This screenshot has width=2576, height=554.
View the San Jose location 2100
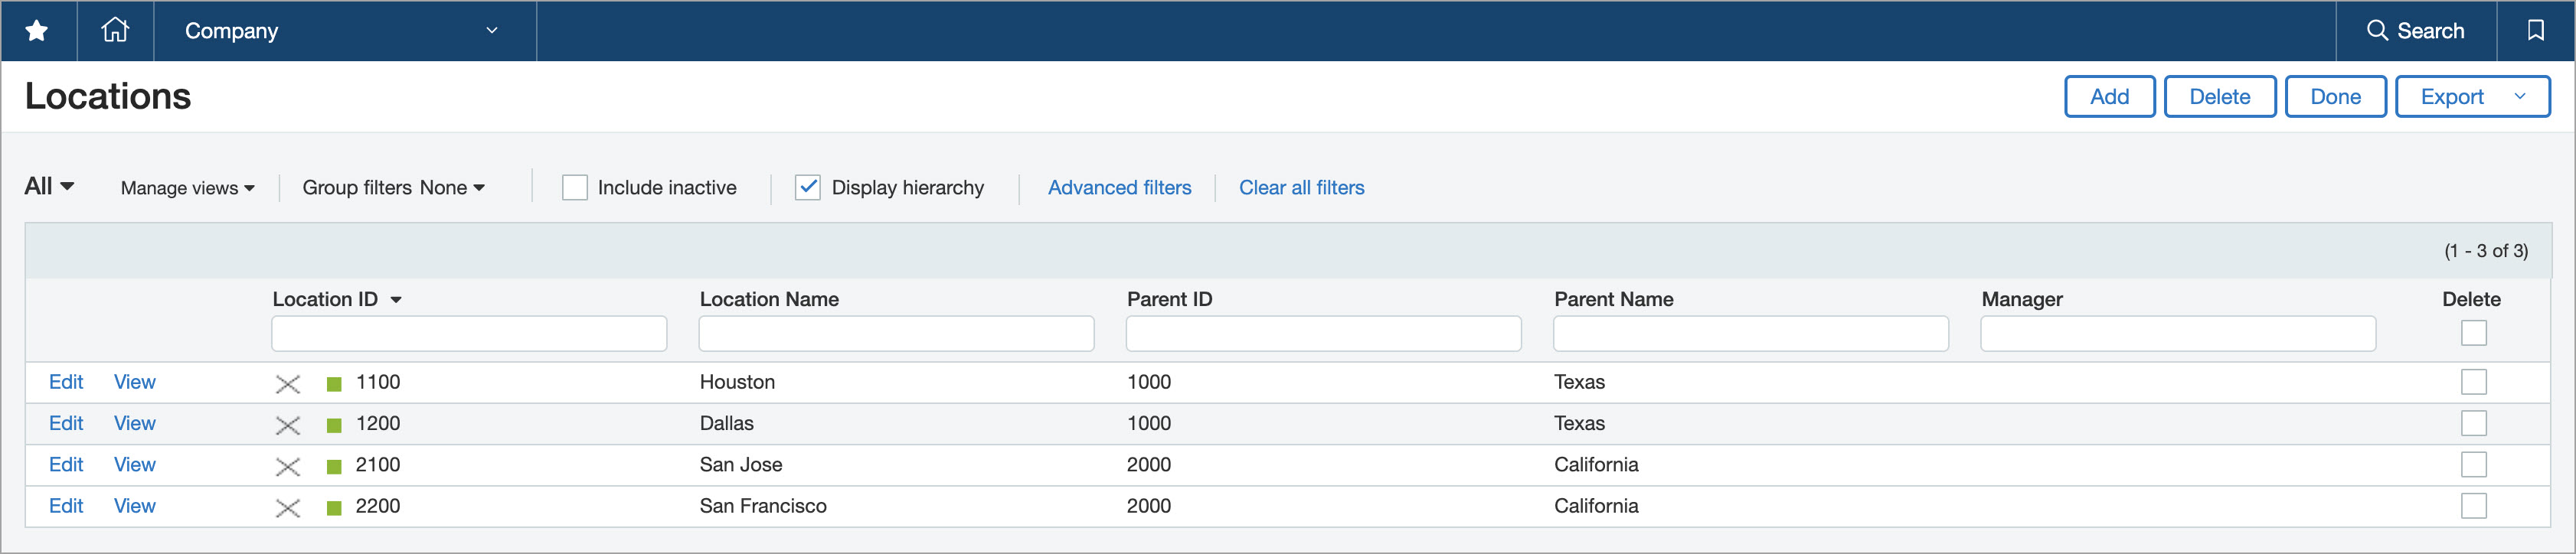(134, 464)
